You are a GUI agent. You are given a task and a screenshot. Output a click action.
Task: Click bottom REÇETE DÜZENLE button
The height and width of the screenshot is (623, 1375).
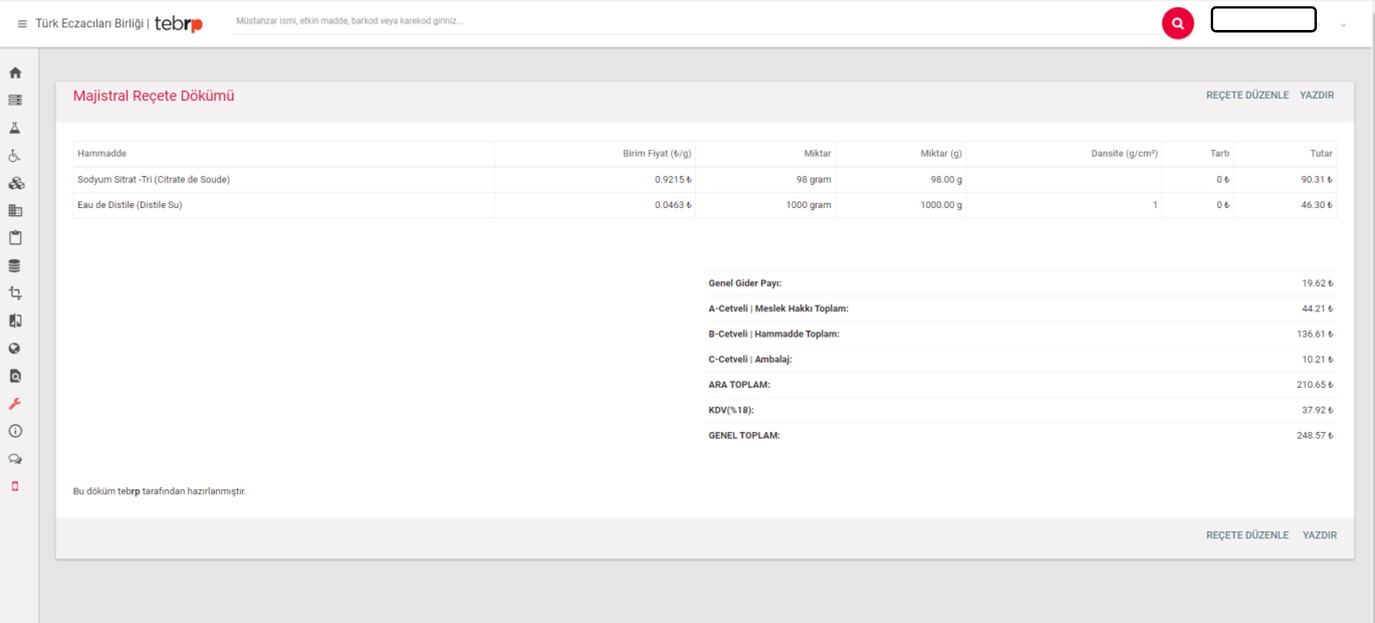(1247, 535)
